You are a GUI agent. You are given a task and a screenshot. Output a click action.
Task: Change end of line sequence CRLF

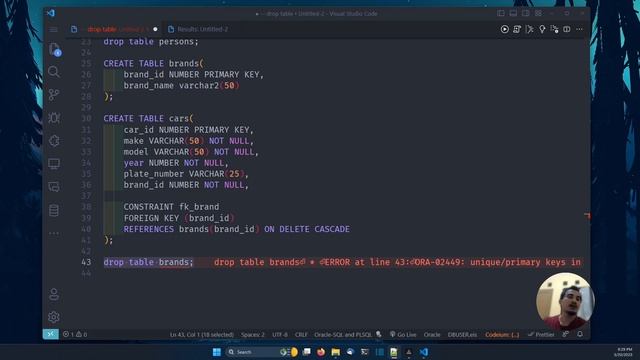(301, 335)
